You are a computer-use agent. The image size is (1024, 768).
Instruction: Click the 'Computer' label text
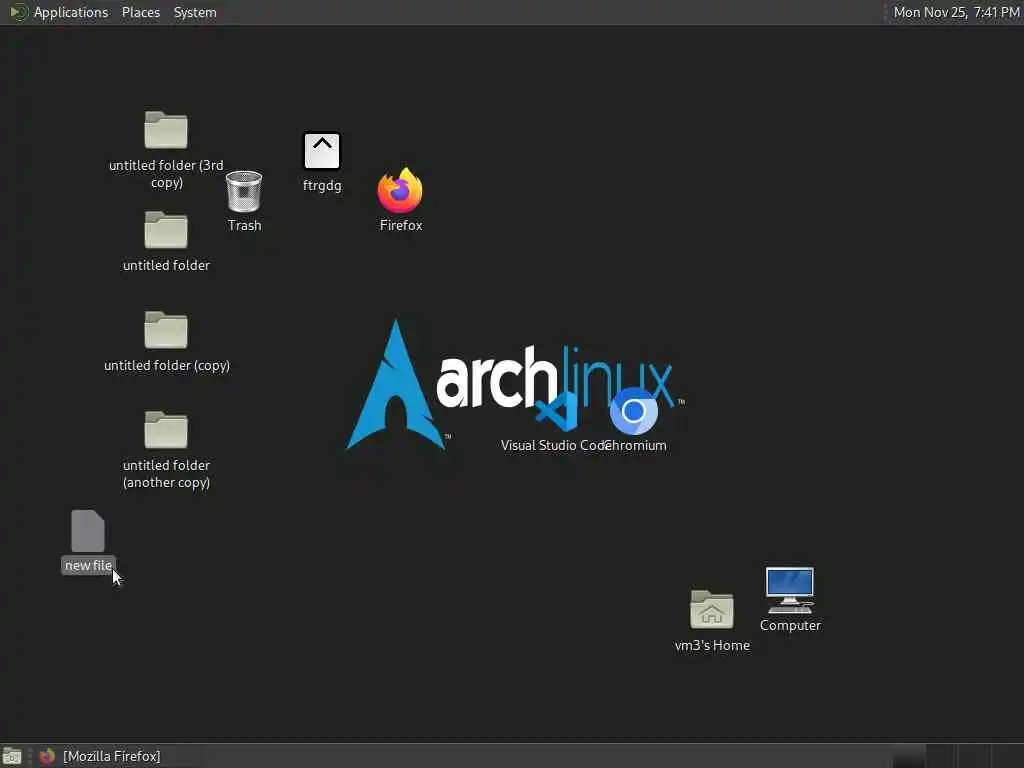point(790,626)
